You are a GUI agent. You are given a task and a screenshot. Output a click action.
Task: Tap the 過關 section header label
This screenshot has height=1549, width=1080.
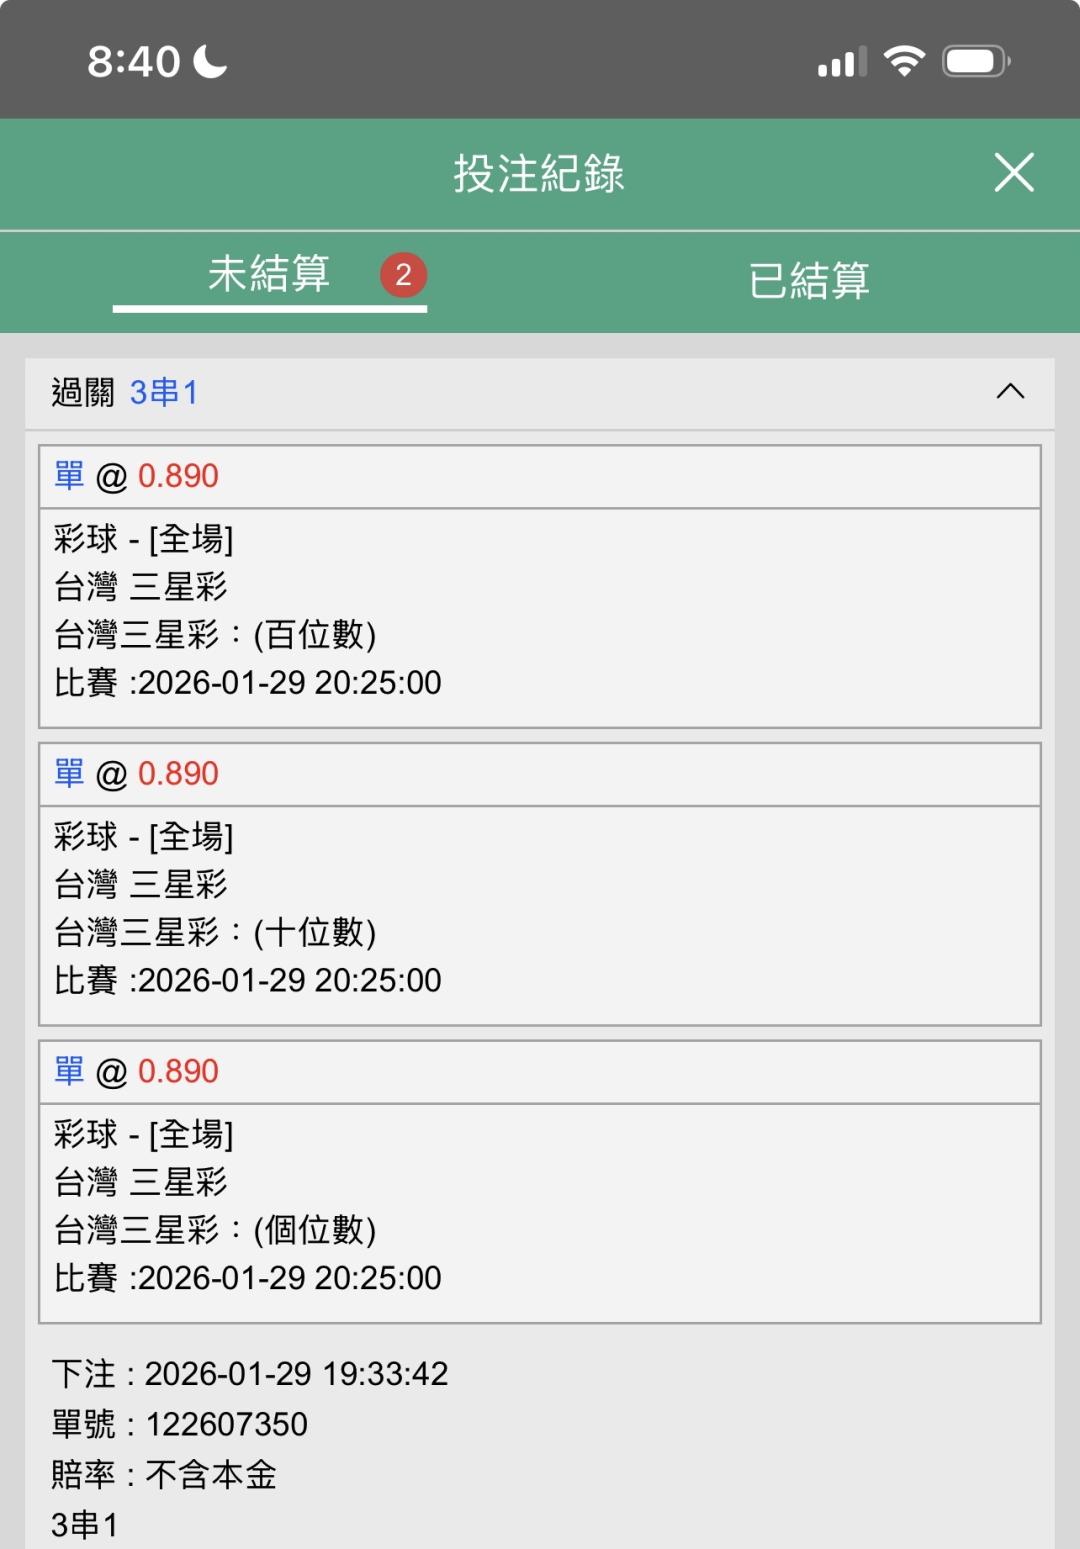(x=83, y=392)
